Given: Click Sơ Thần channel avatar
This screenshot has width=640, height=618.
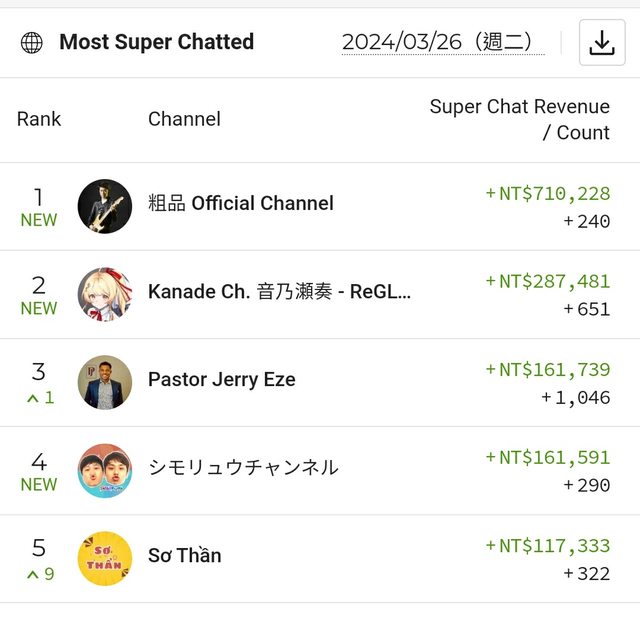Looking at the screenshot, I should pyautogui.click(x=105, y=558).
